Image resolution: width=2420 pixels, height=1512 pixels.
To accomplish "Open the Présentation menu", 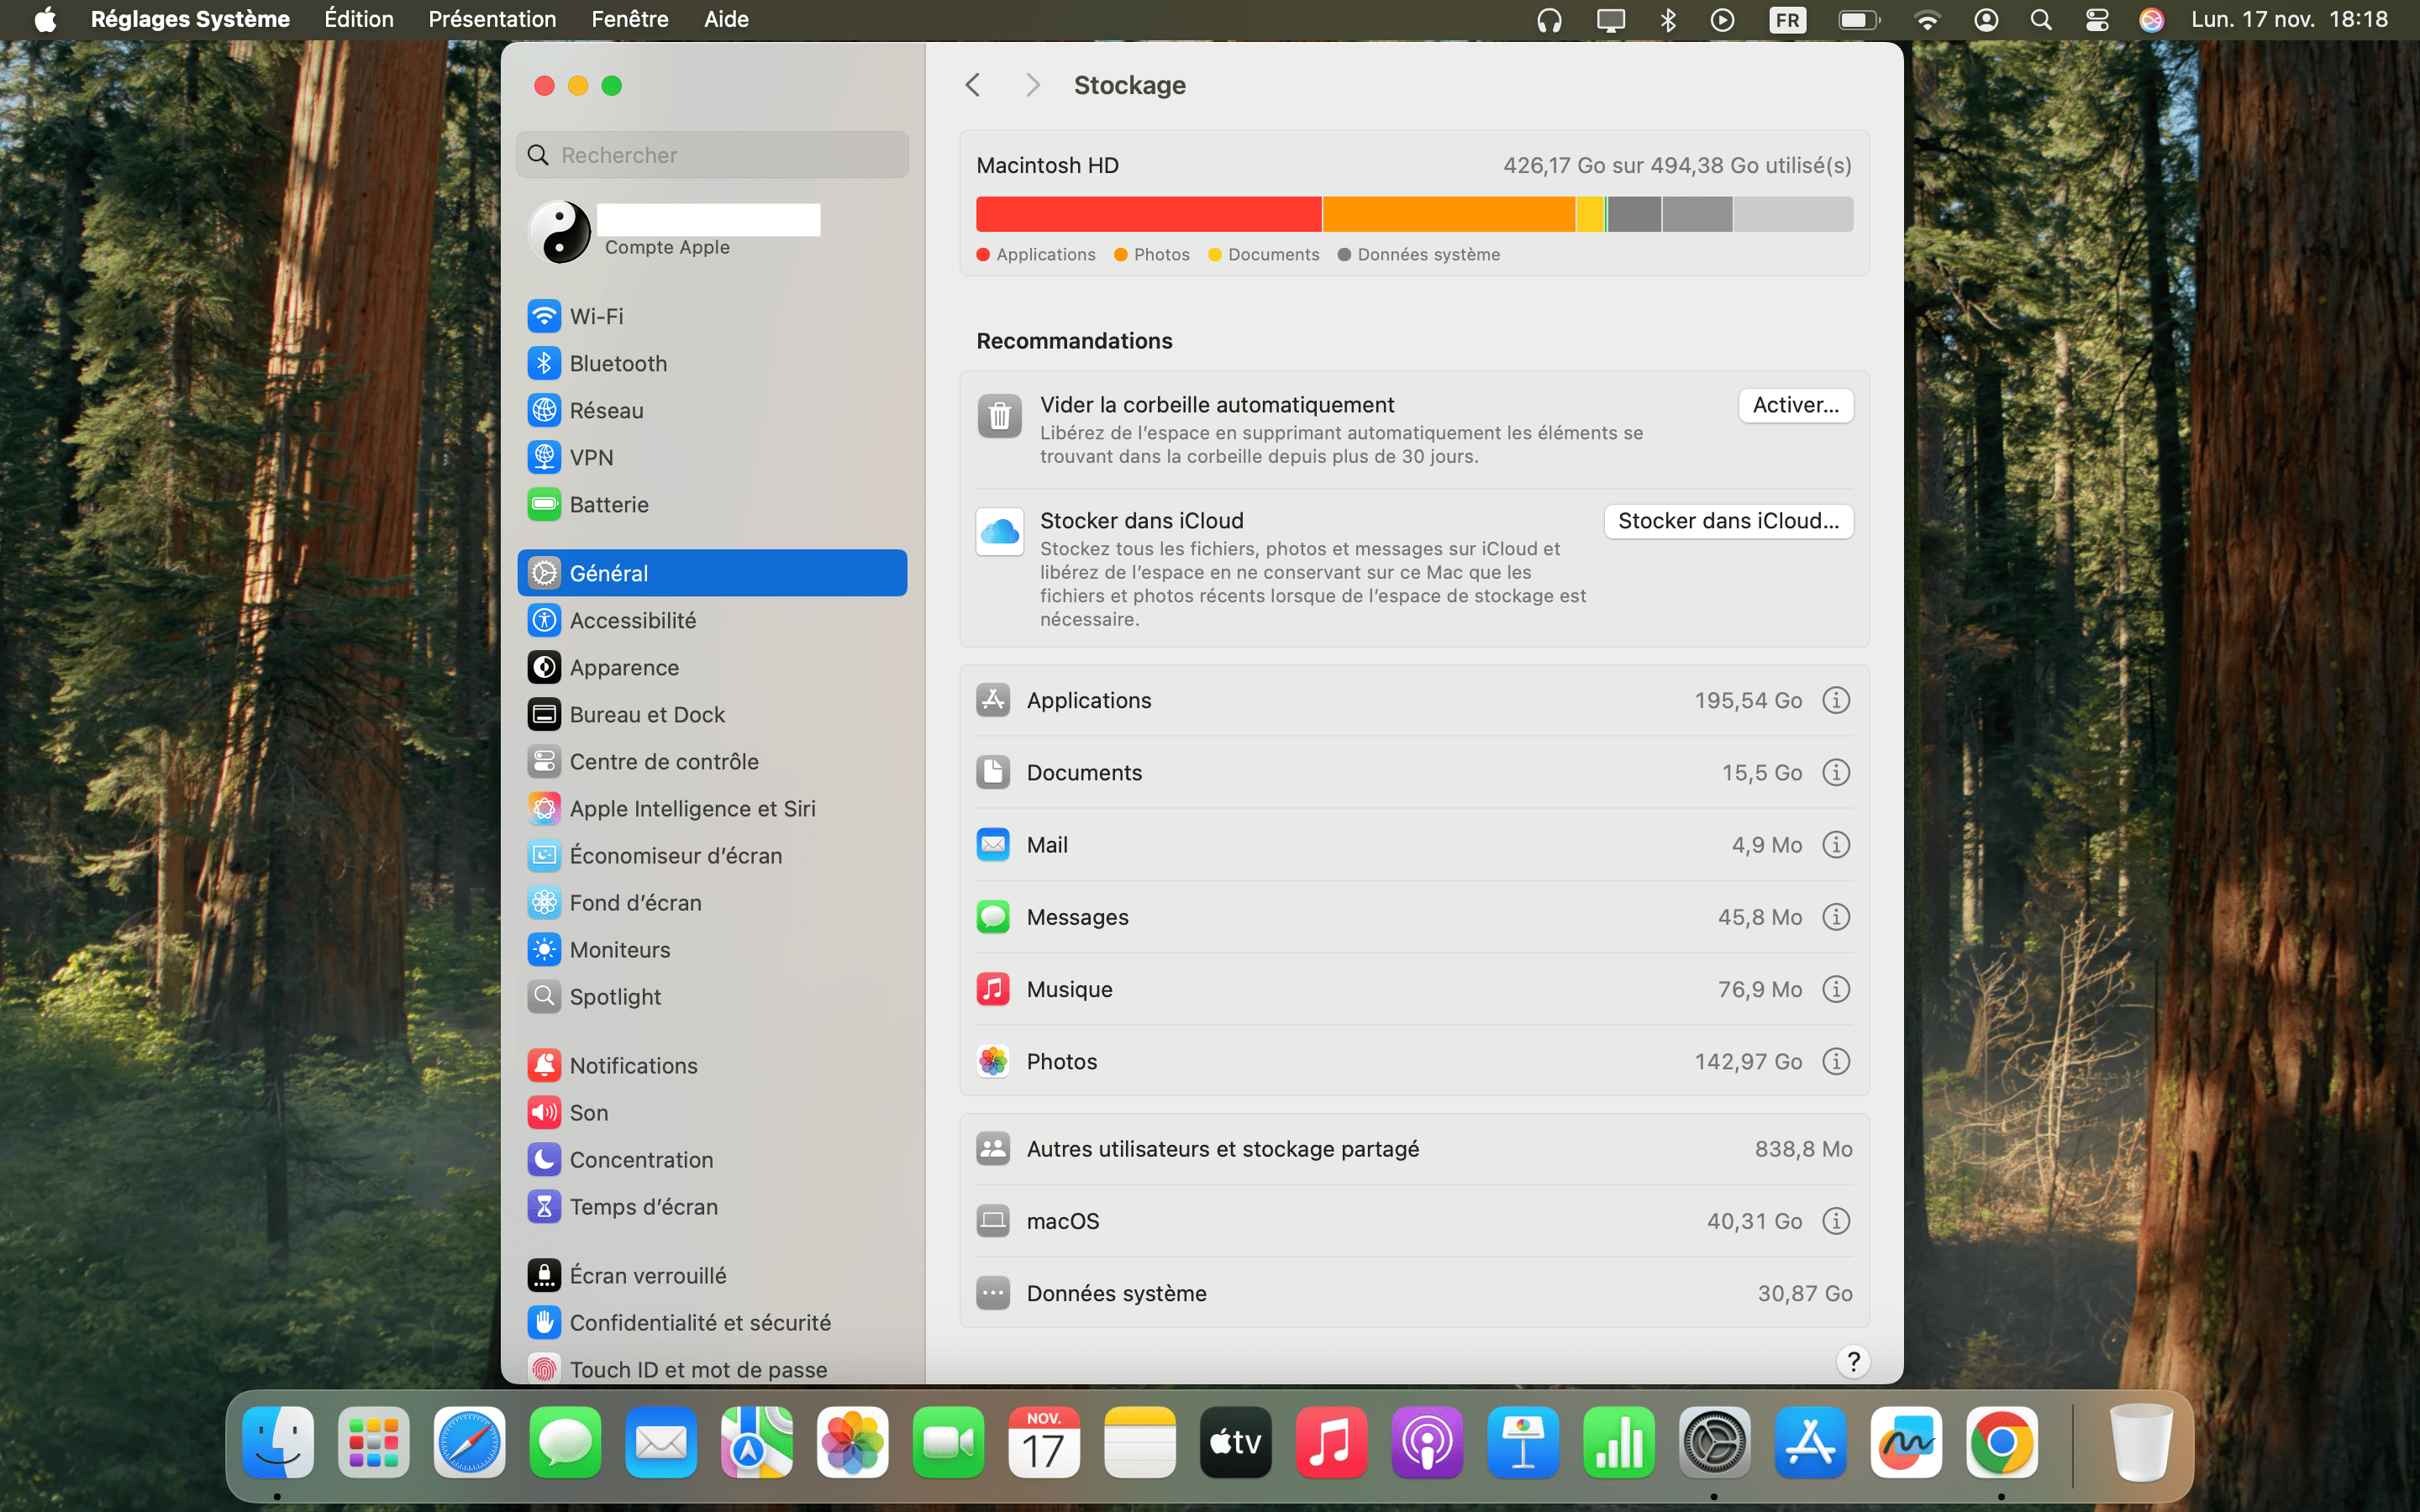I will 492,20.
